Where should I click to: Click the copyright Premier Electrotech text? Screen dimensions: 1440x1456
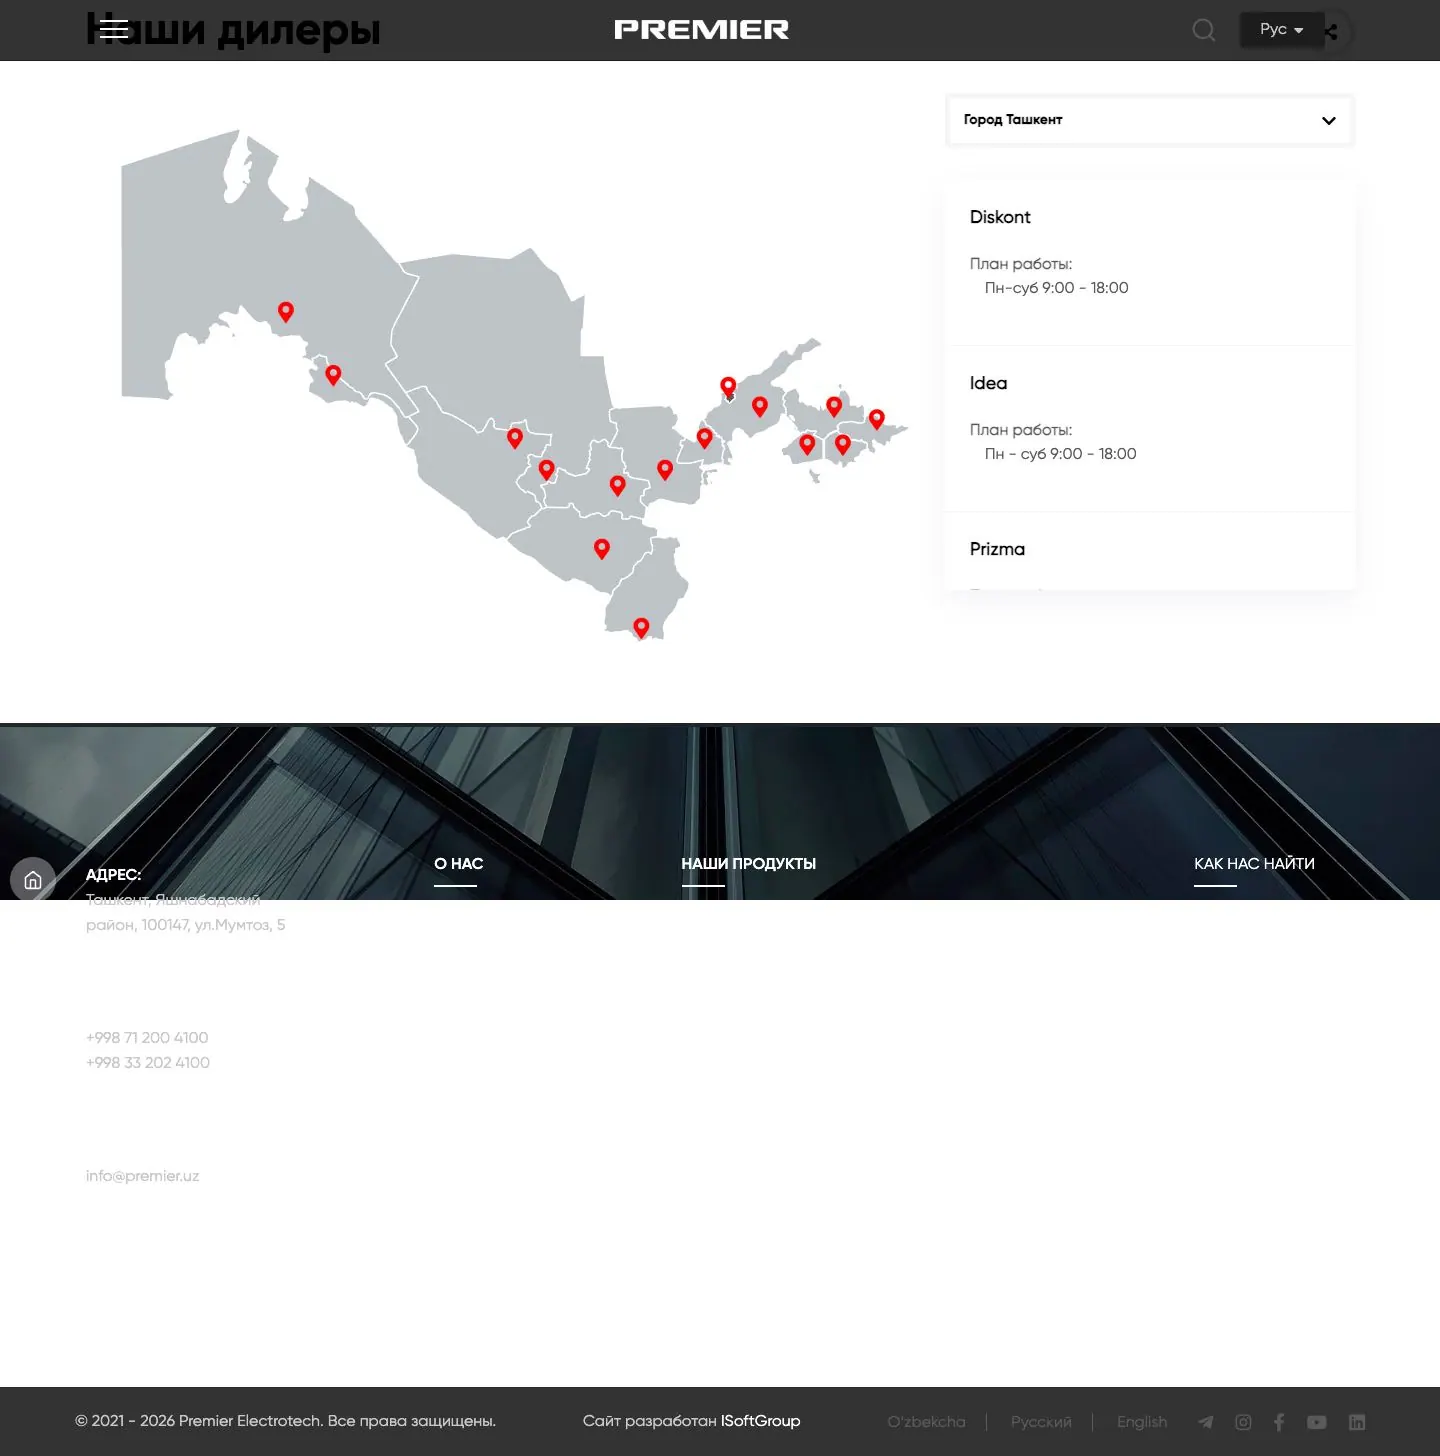click(x=286, y=1421)
